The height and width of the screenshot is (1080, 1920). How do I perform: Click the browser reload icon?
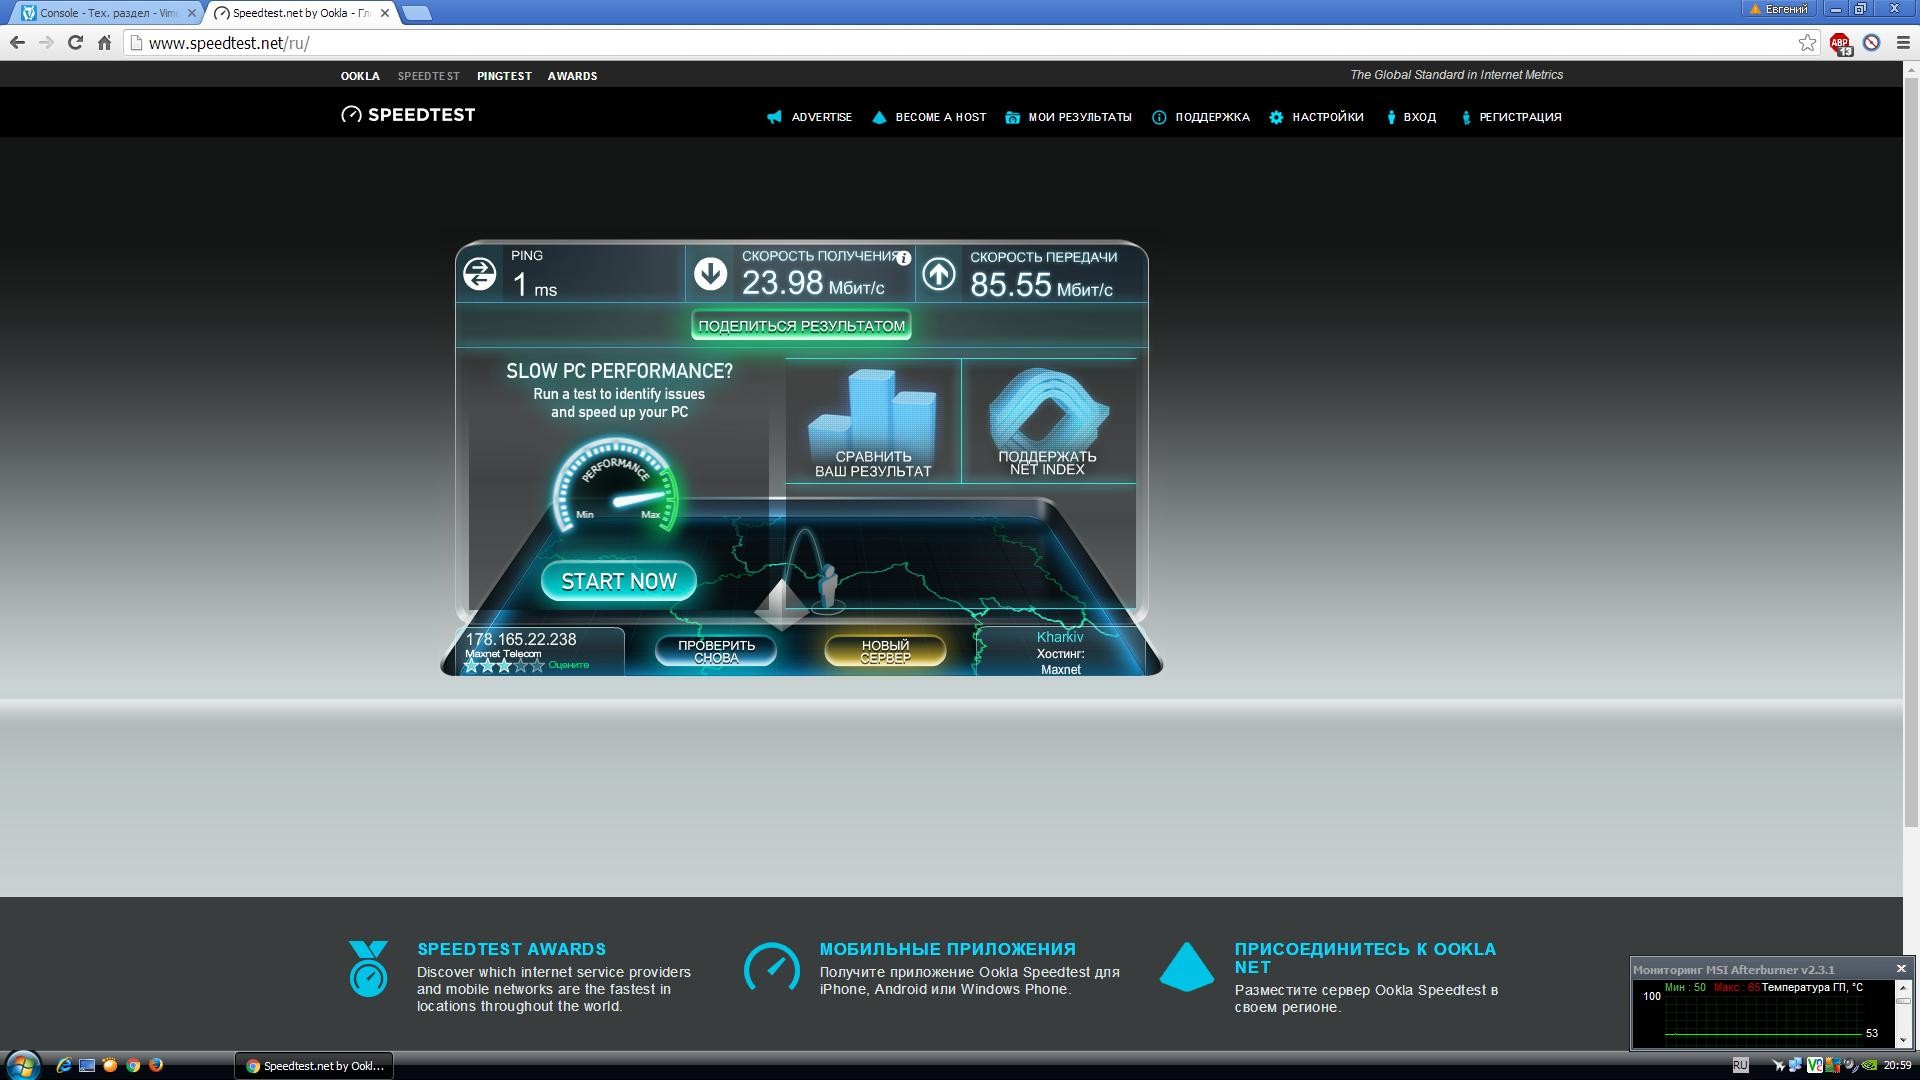[x=75, y=43]
